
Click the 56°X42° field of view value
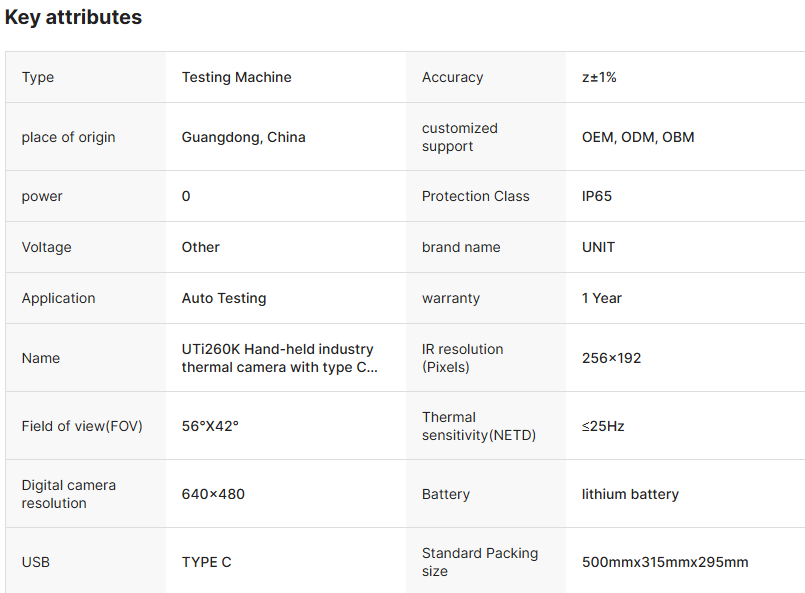(x=210, y=426)
